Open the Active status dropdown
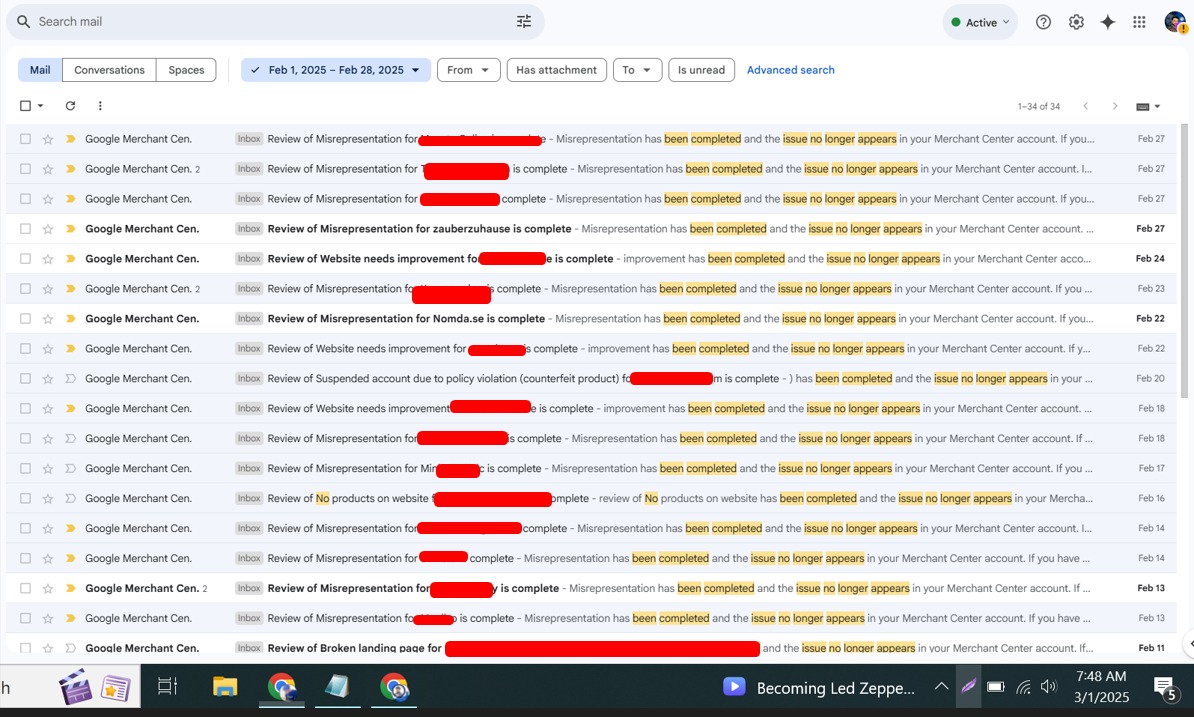The image size is (1194, 717). coord(980,22)
